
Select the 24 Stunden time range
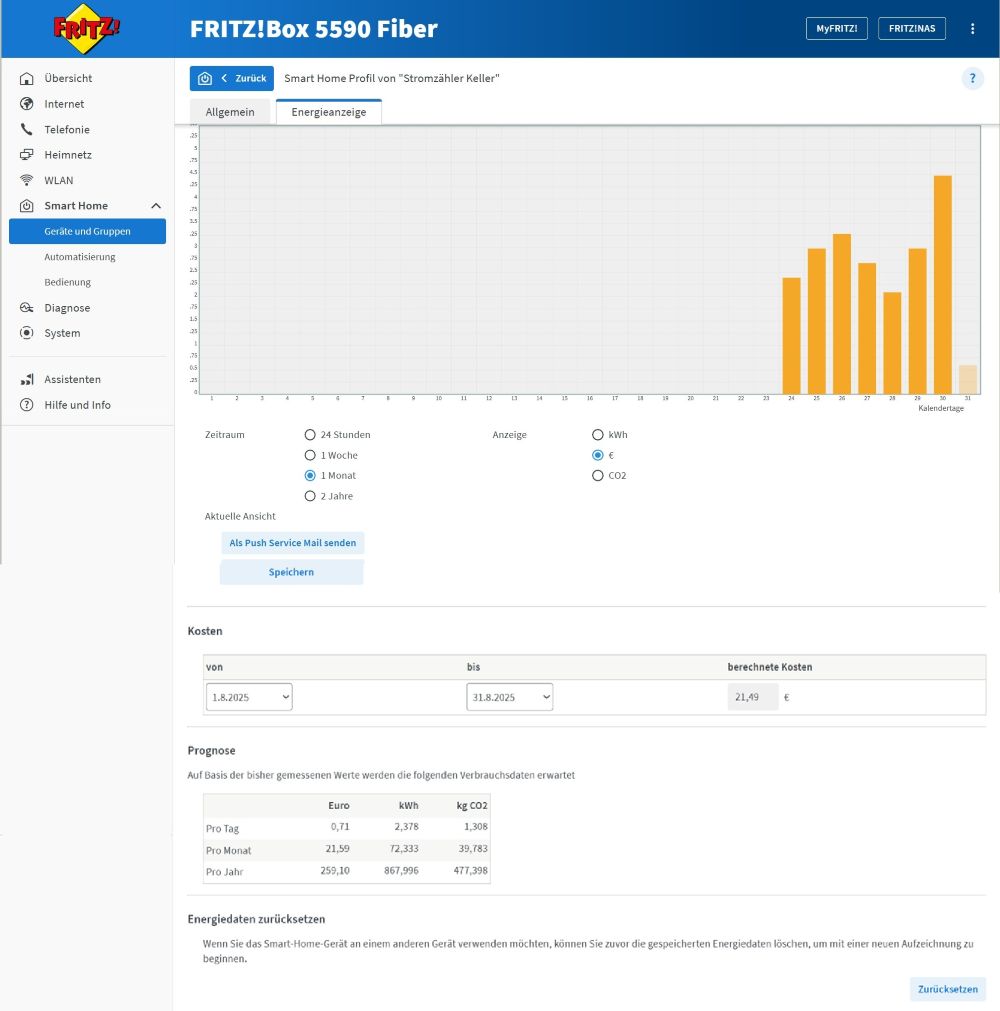tap(310, 435)
